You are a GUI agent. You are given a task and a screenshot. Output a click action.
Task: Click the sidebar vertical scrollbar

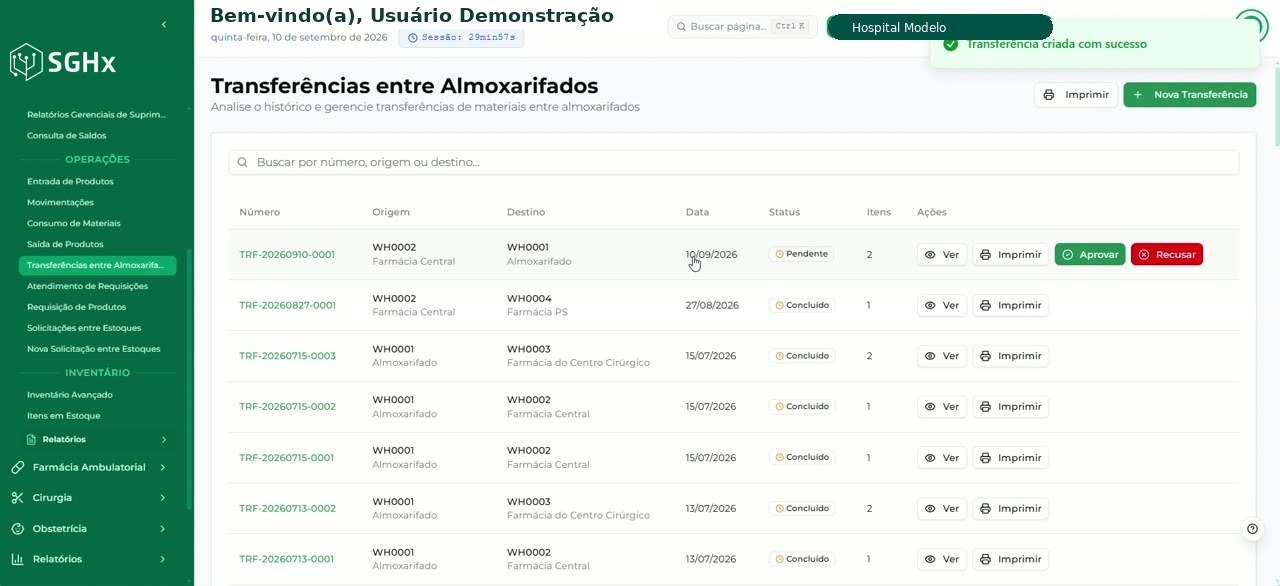(188, 380)
